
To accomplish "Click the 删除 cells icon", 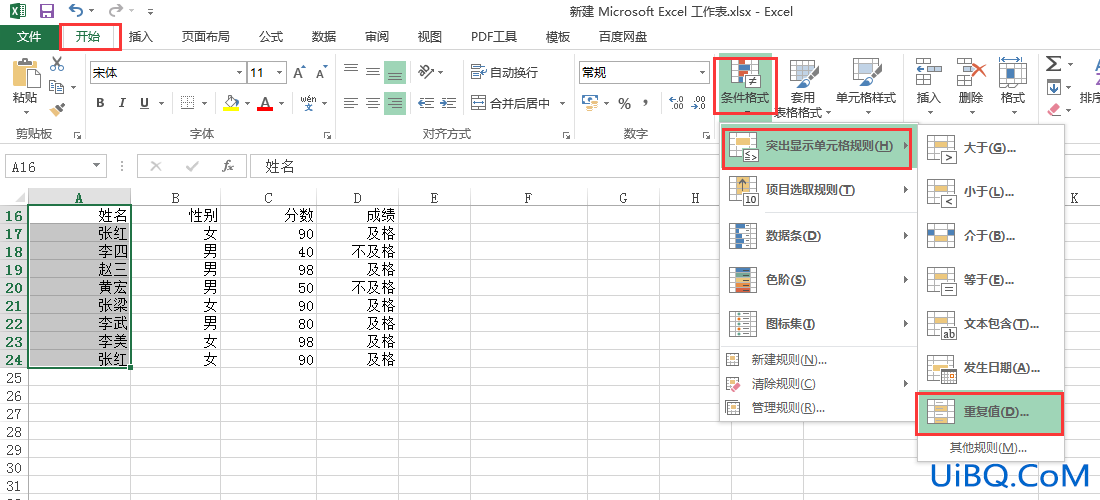I will [972, 72].
